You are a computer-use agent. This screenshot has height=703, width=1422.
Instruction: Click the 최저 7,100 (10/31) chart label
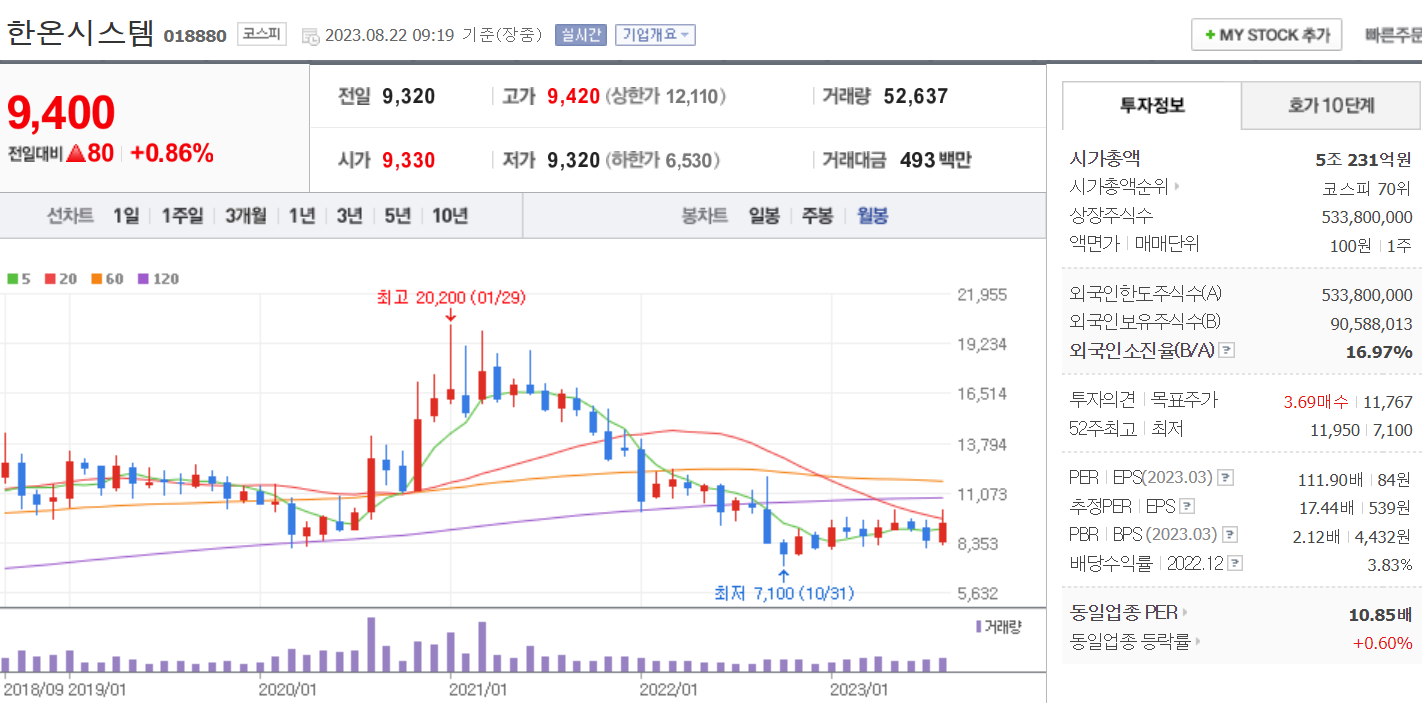coord(784,593)
